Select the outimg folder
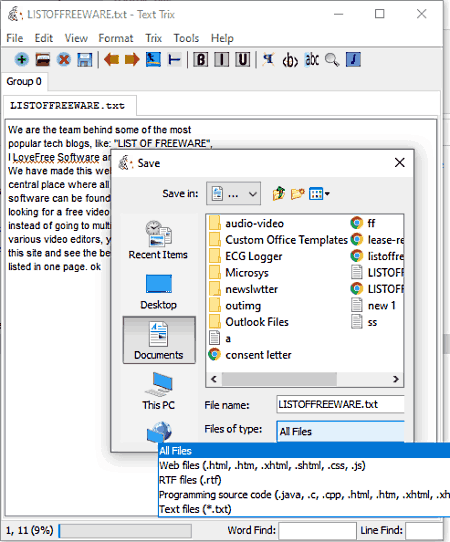Viewport: 450px width, 542px height. (x=235, y=306)
